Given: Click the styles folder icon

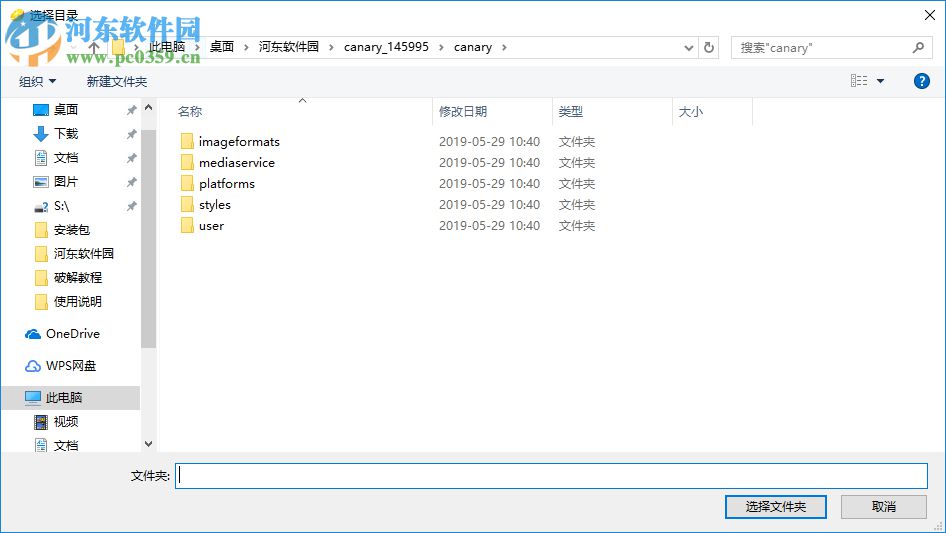Looking at the screenshot, I should pos(187,205).
